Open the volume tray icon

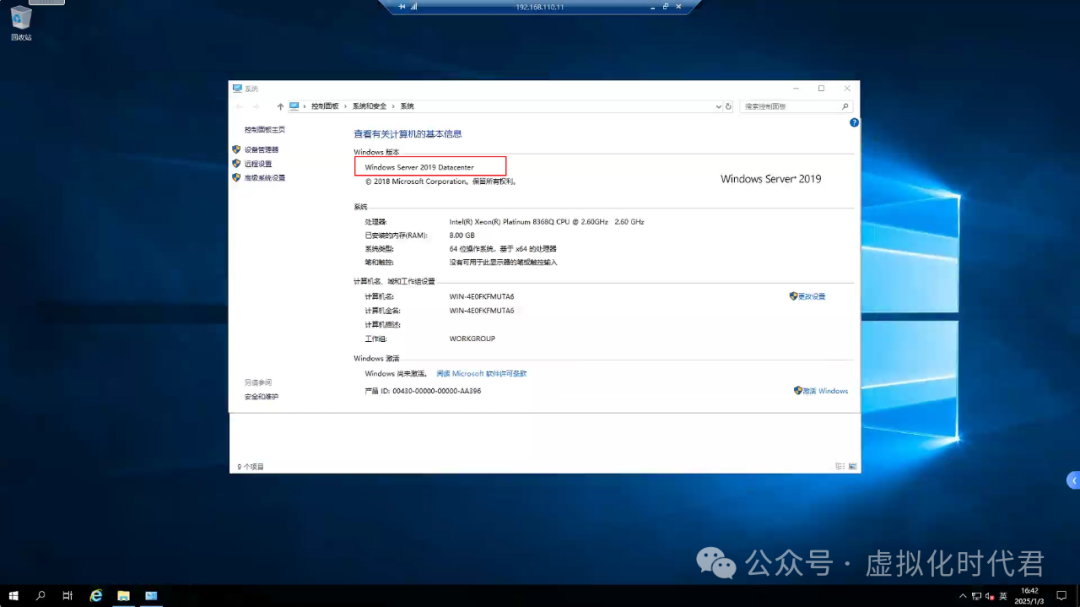(x=989, y=597)
